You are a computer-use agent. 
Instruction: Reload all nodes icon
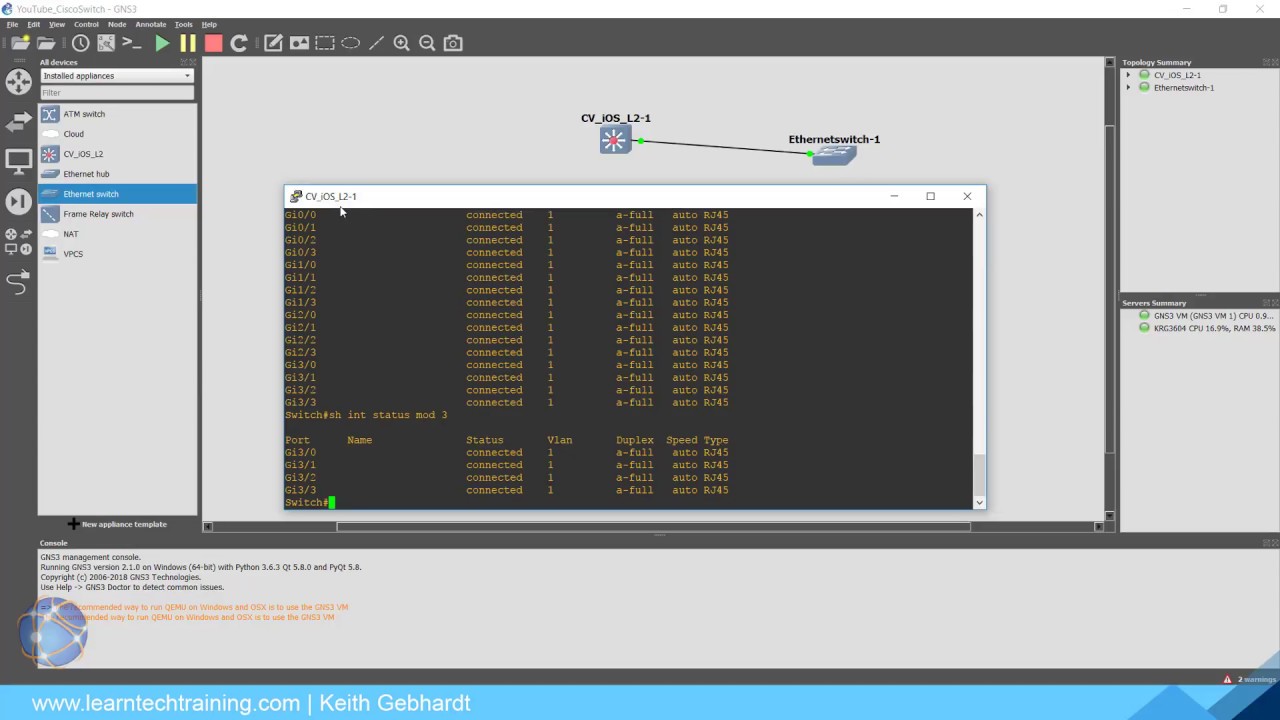pyautogui.click(x=239, y=43)
